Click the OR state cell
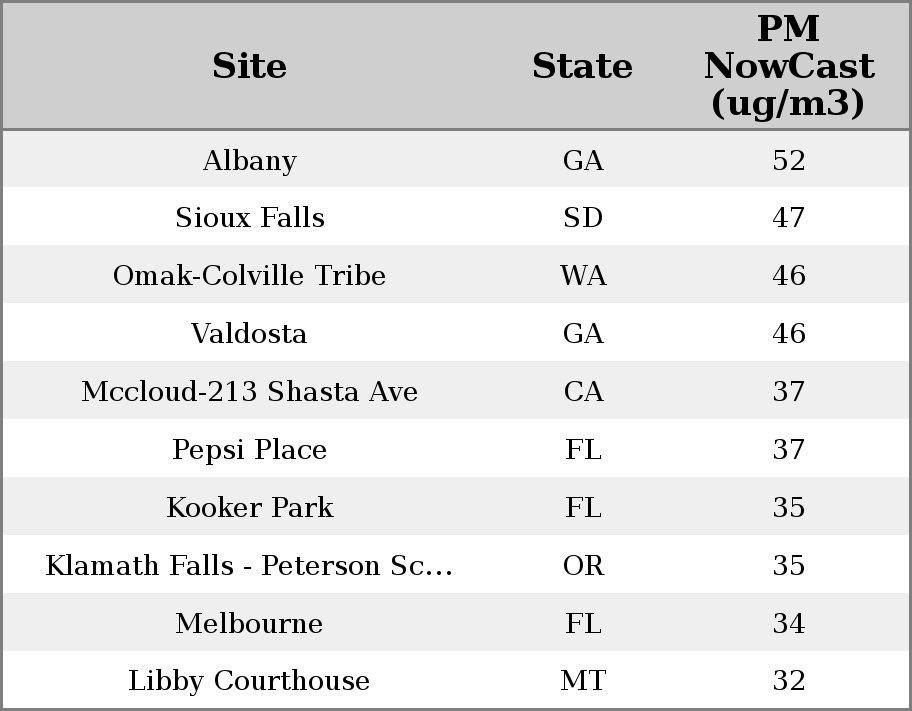Screen dimensions: 912x711 point(583,566)
